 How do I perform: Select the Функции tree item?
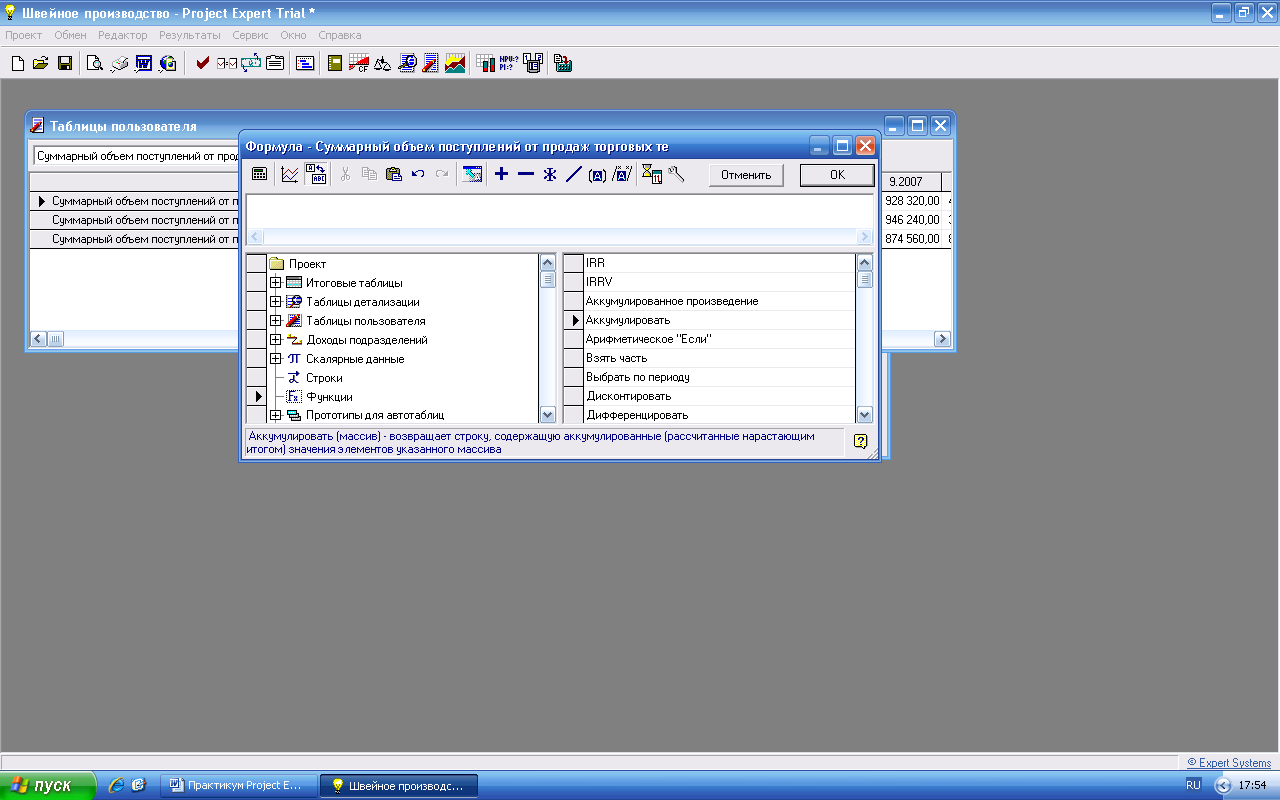pos(329,397)
